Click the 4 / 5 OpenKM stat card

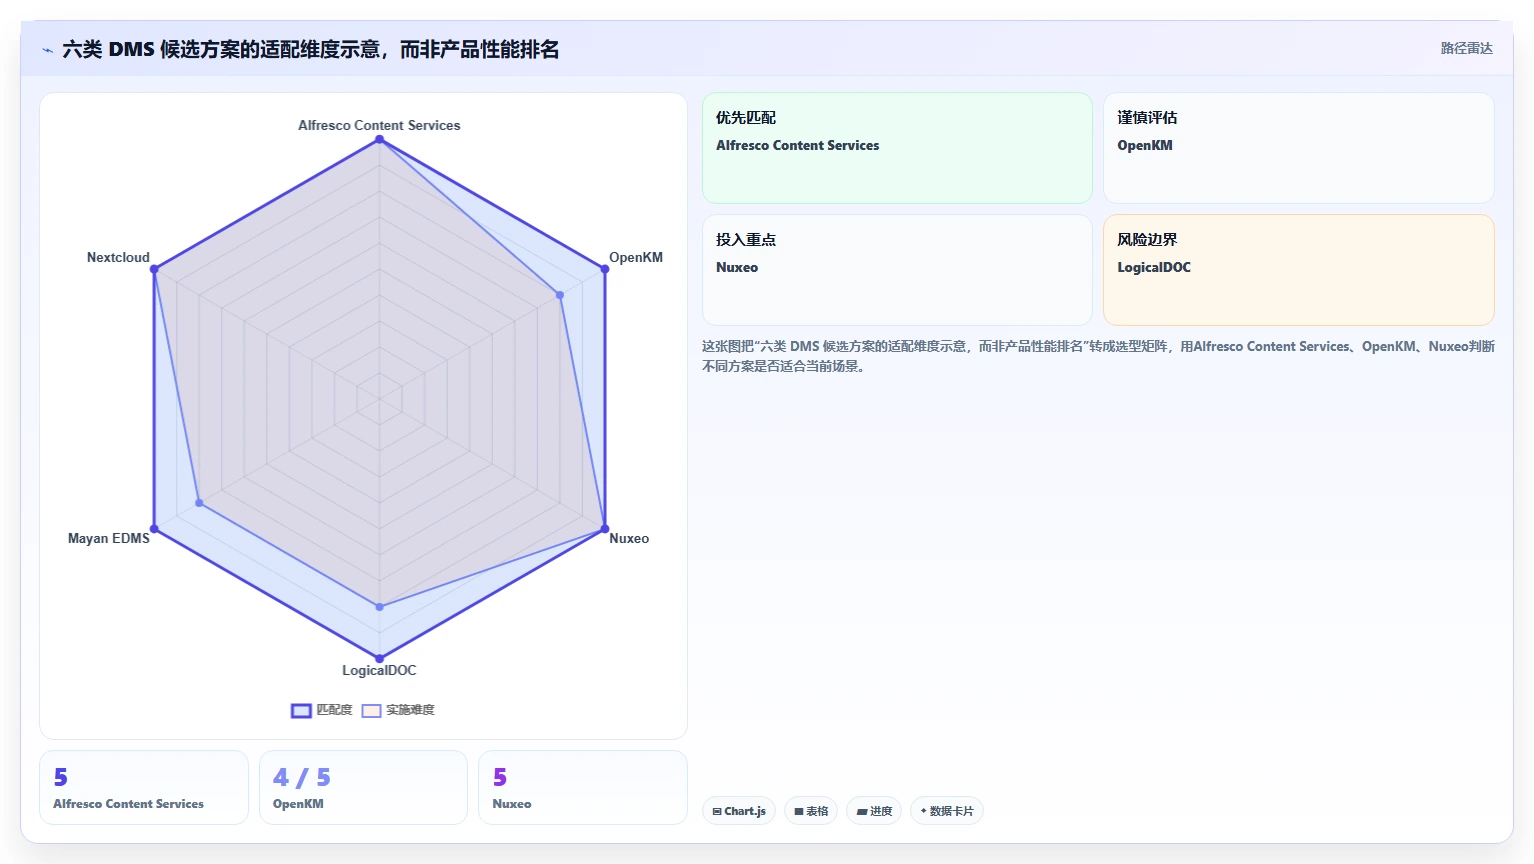point(363,788)
